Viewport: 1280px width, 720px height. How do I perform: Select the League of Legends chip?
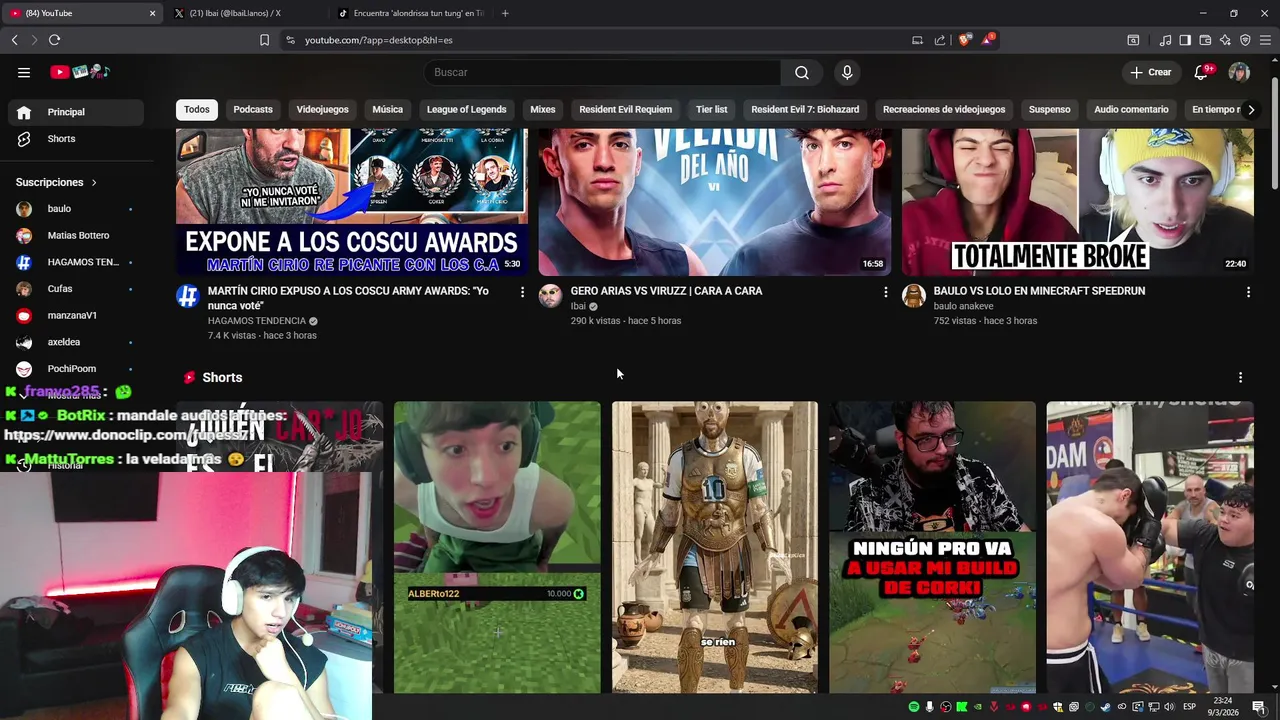pos(467,109)
